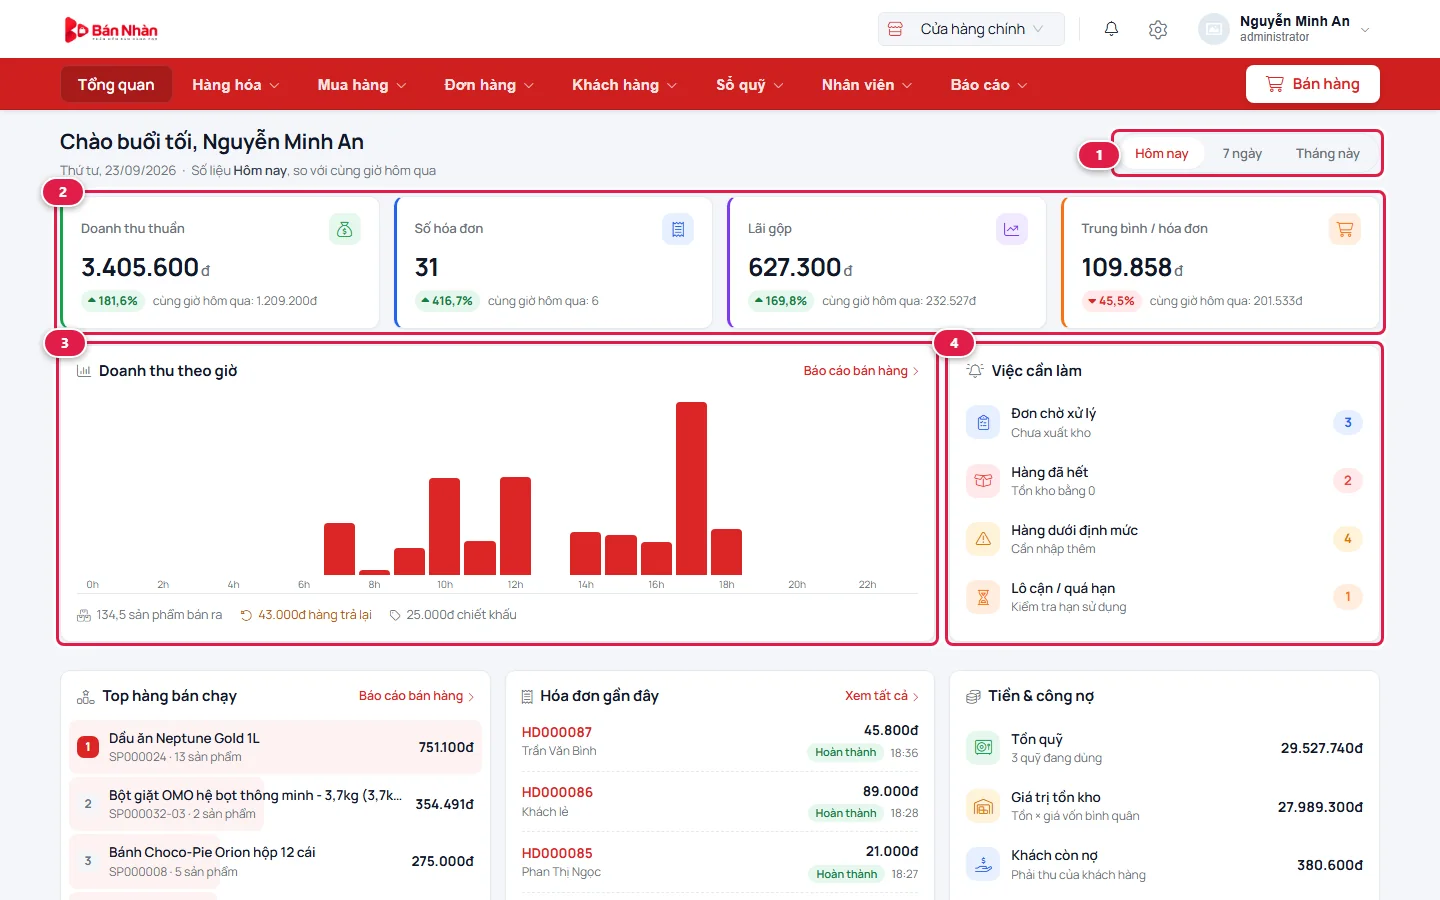Click the clipboard icon for Đơn chờ xử lý
The width and height of the screenshot is (1440, 900).
tap(983, 422)
